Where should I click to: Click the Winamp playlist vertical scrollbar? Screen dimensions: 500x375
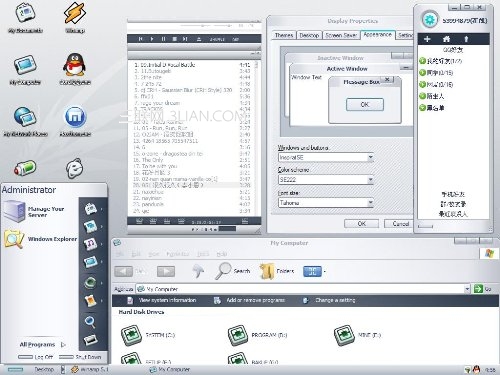pyautogui.click(x=256, y=138)
